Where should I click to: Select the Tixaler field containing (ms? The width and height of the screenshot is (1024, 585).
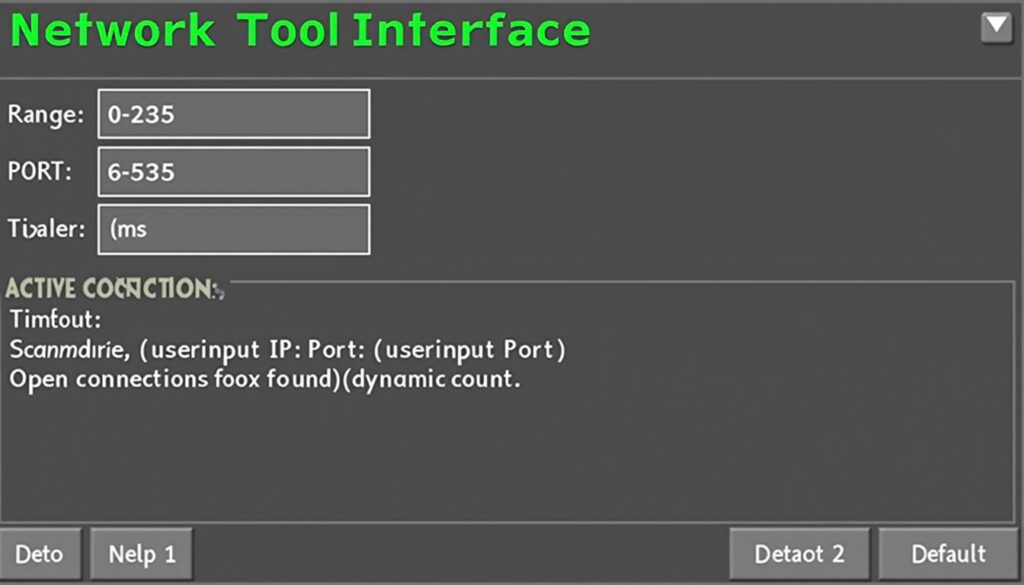tap(234, 229)
